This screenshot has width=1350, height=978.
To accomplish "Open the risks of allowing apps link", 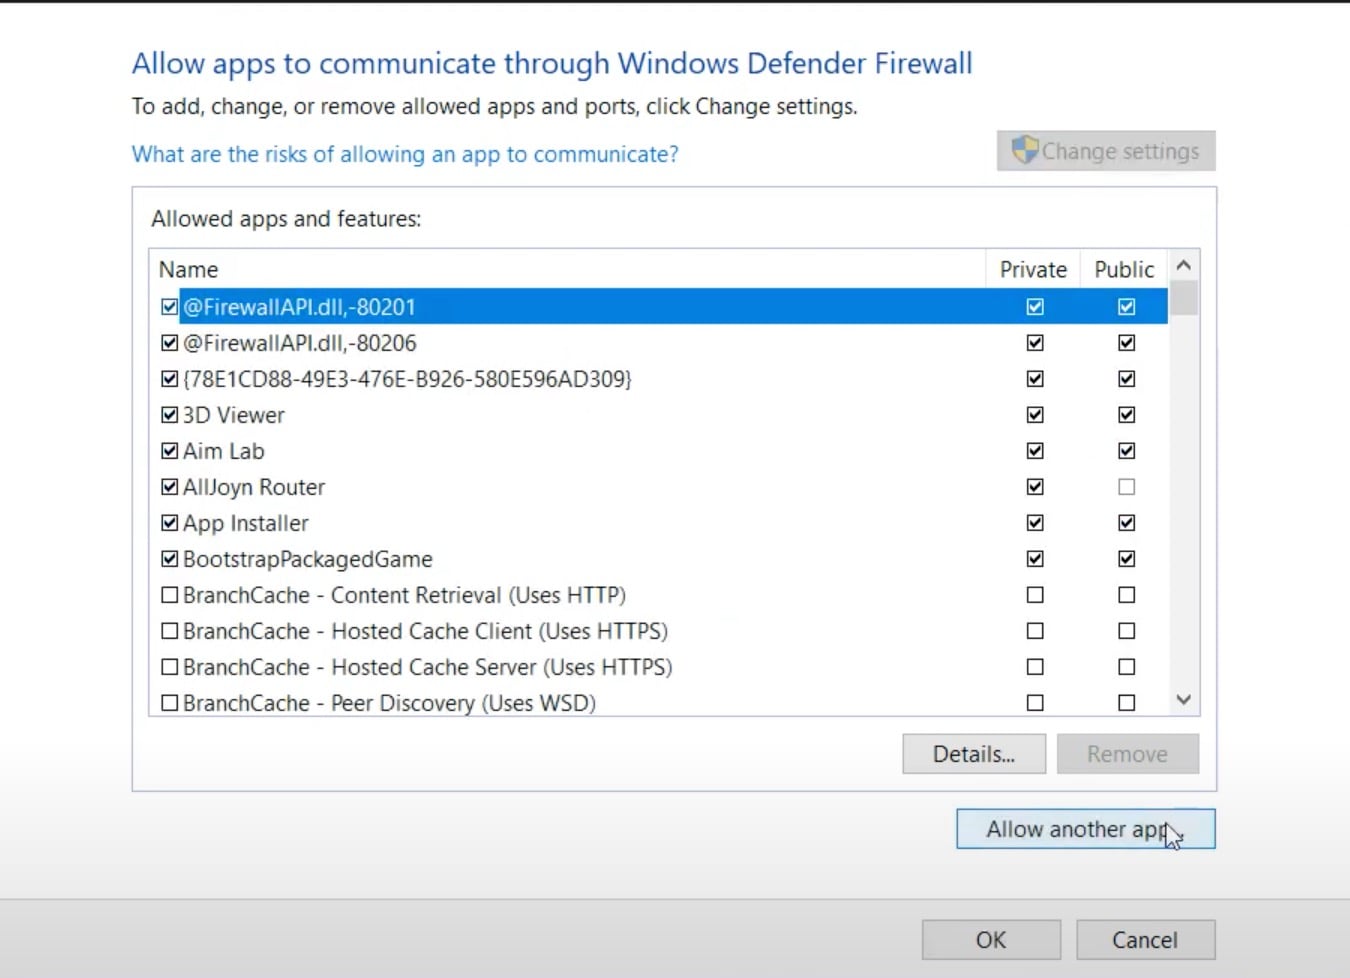I will click(404, 154).
